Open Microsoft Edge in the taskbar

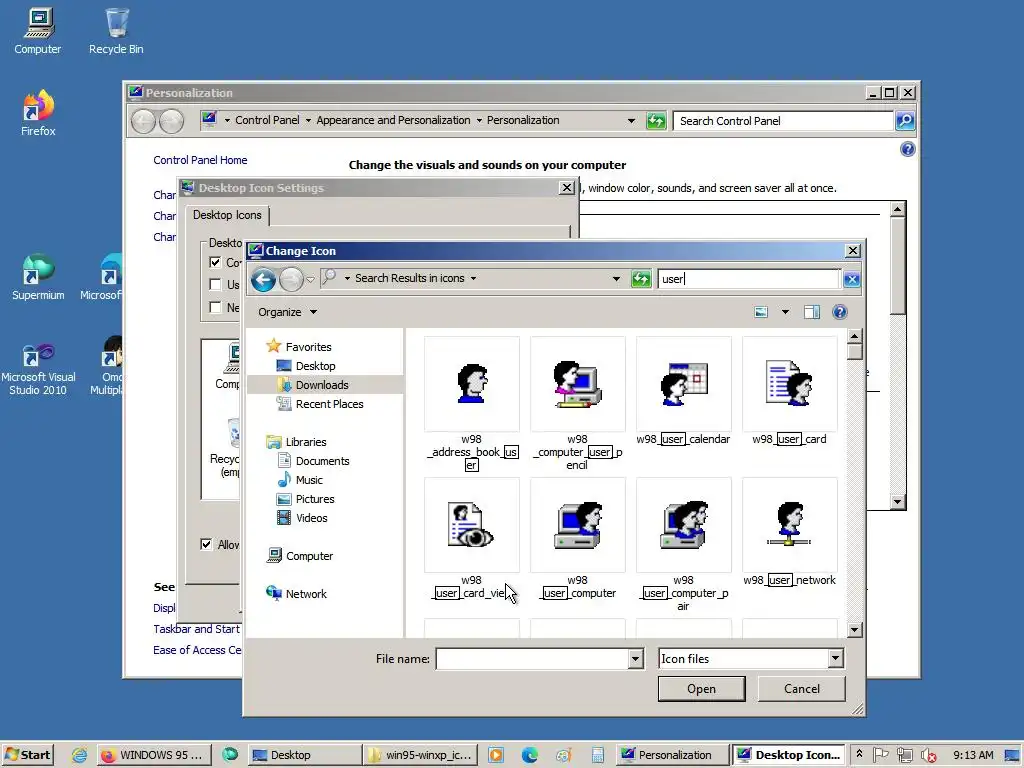pos(530,755)
